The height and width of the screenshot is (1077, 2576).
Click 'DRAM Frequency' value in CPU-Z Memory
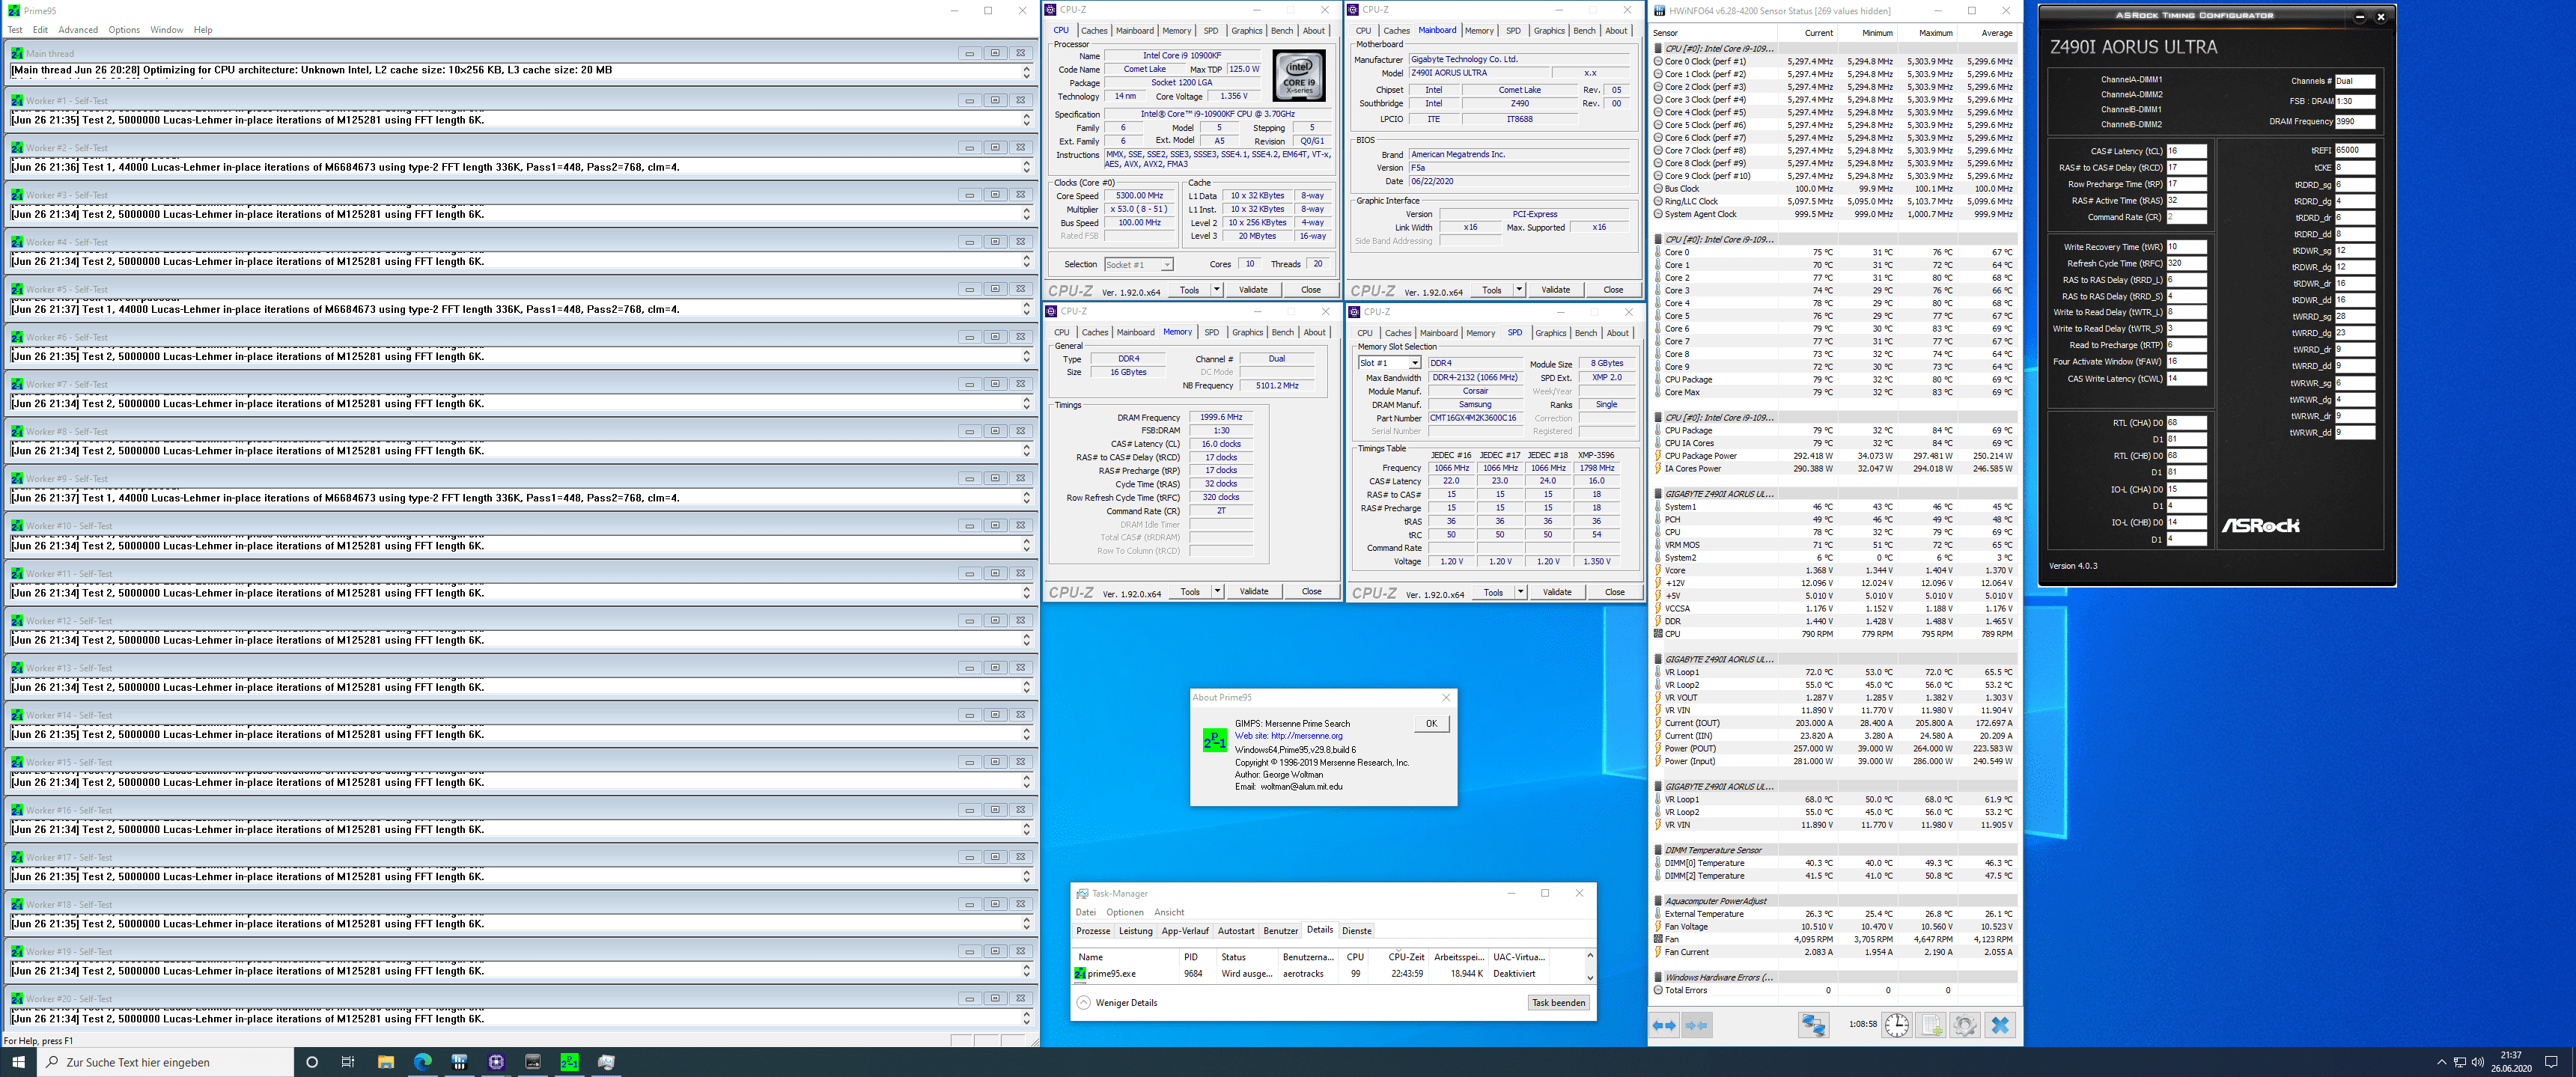click(1221, 417)
